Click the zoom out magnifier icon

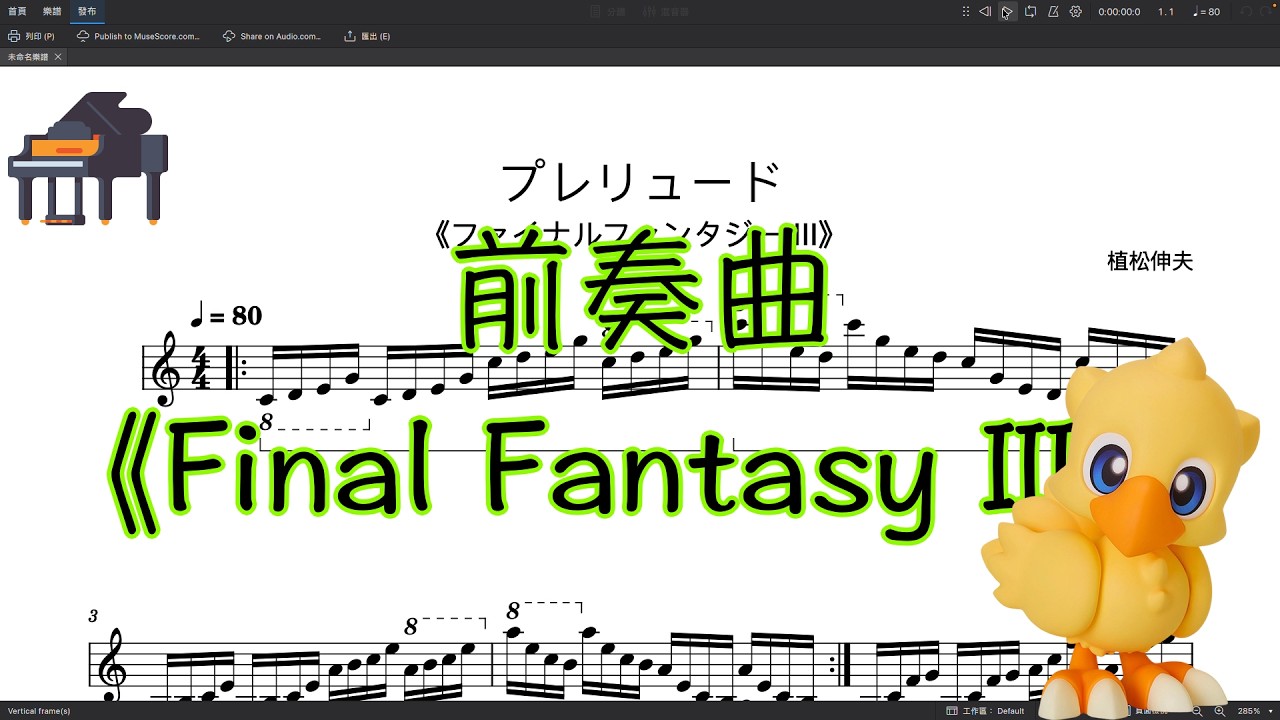pos(1195,711)
